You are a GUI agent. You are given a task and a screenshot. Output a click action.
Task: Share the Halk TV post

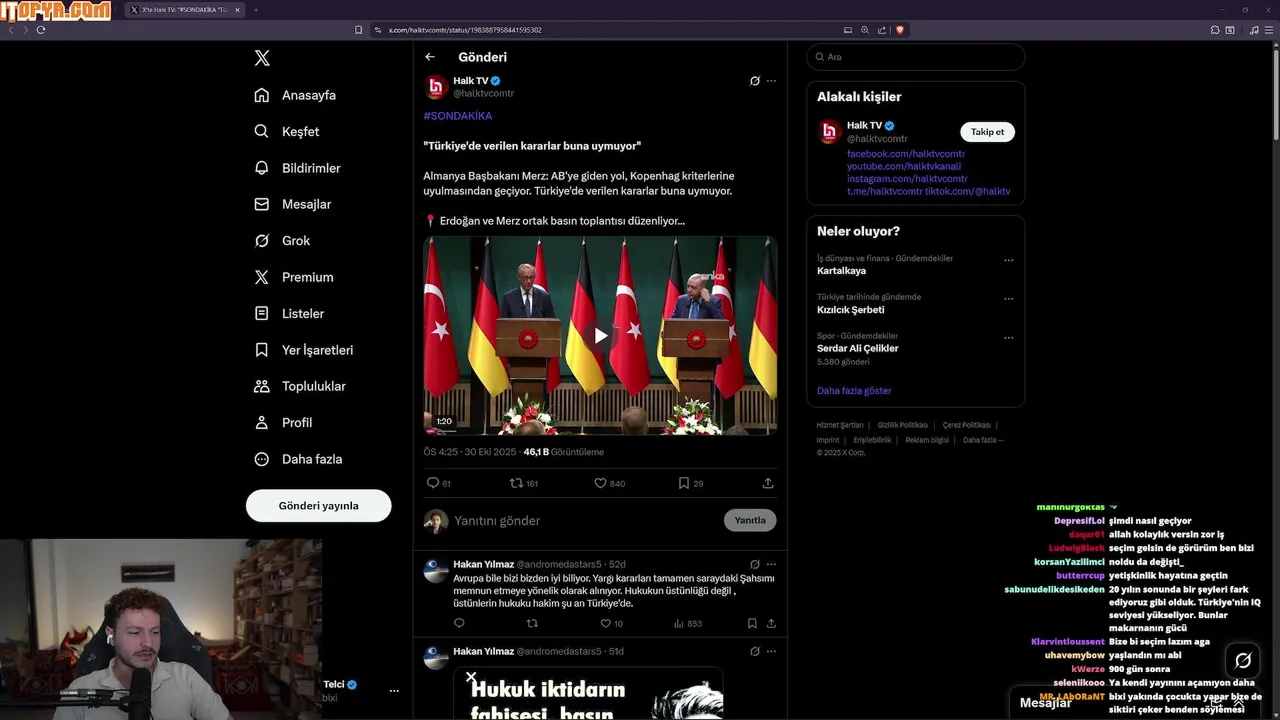pyautogui.click(x=768, y=483)
